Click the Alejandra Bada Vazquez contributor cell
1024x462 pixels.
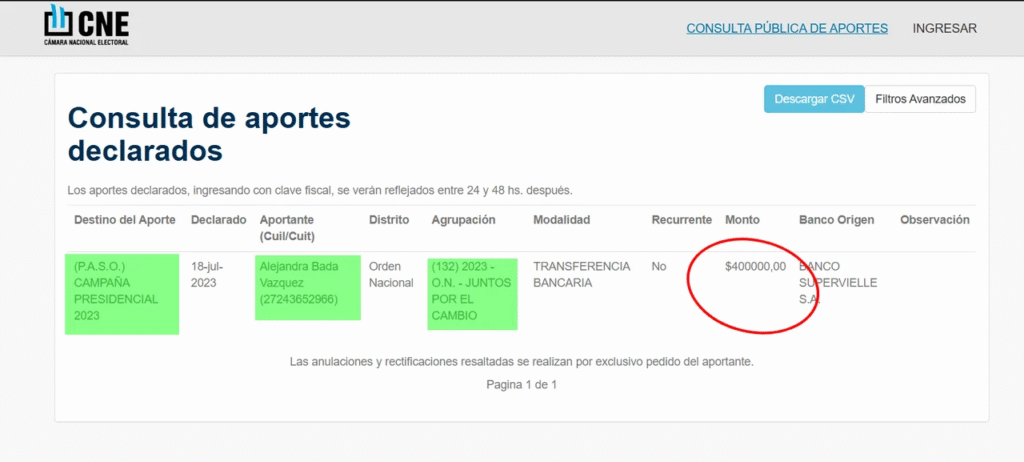[307, 283]
